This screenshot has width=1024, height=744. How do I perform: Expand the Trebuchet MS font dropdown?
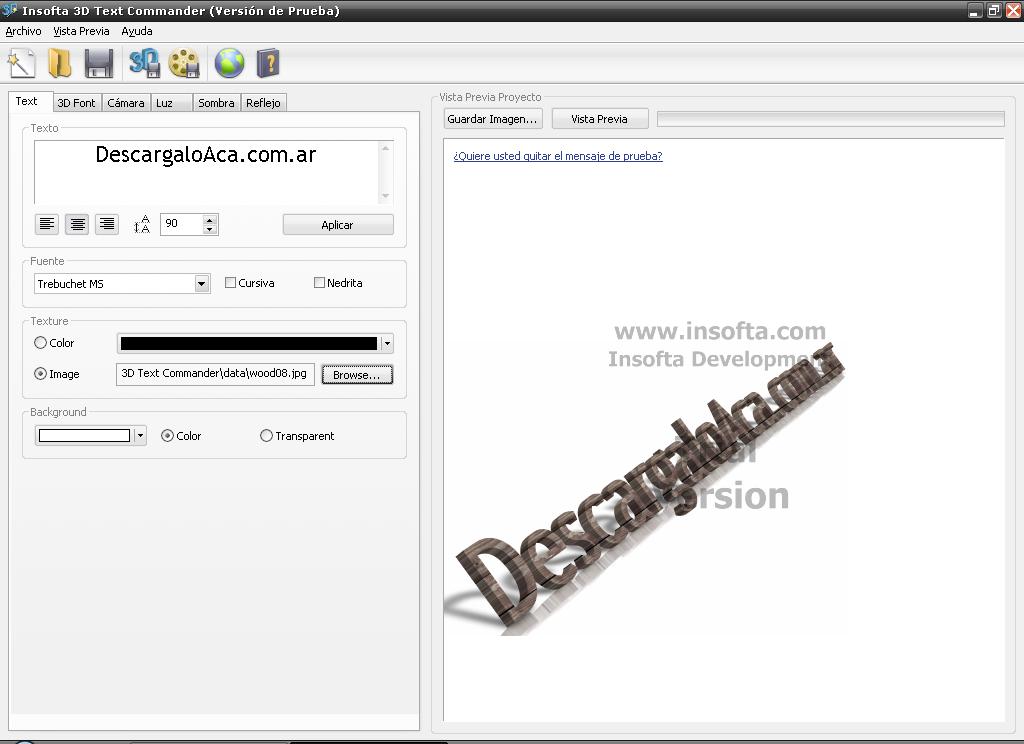202,283
